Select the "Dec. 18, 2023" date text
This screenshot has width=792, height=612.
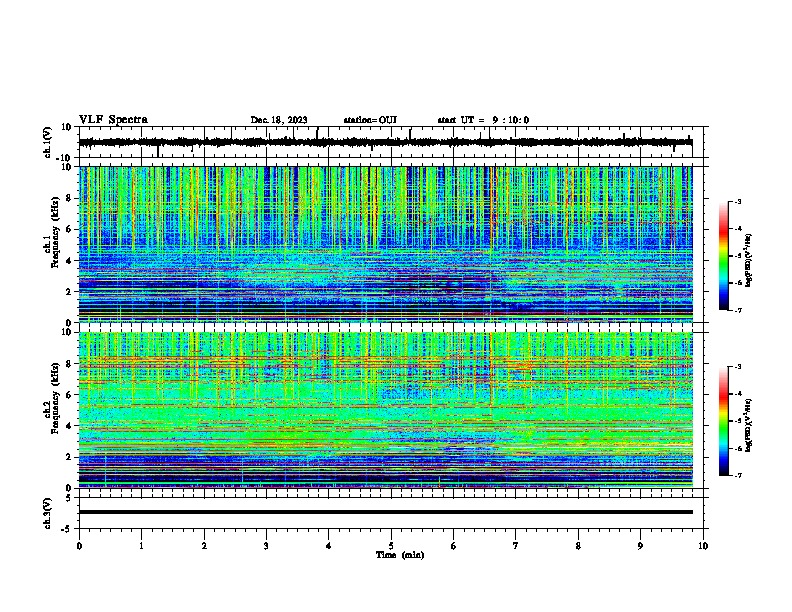point(279,120)
